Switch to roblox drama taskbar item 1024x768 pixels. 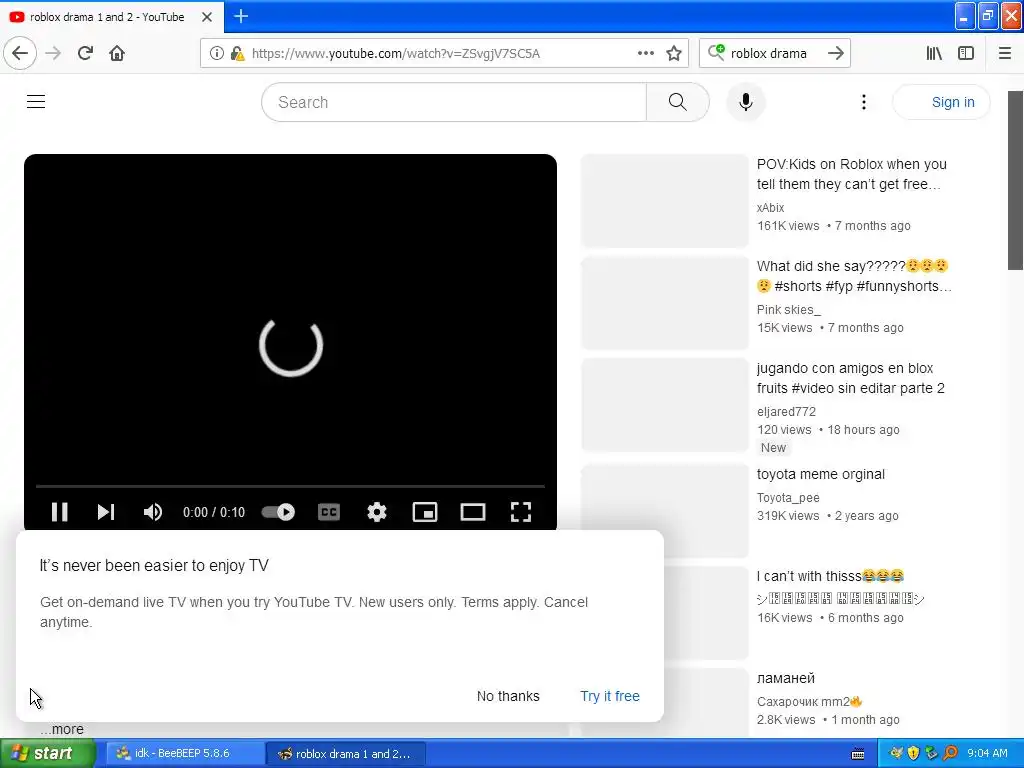click(x=345, y=754)
